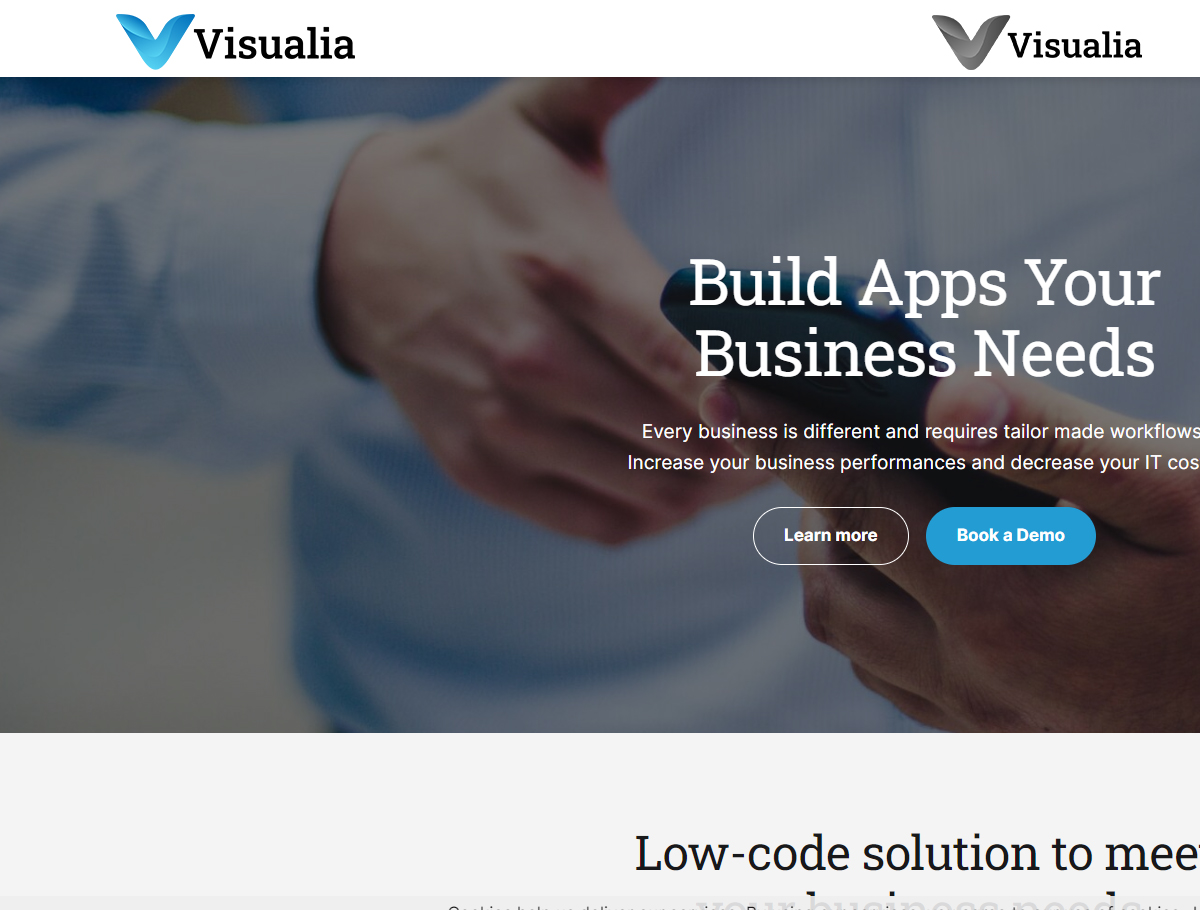Select the Visualia wordmark beside gray logo
The height and width of the screenshot is (910, 1200).
tap(1075, 44)
